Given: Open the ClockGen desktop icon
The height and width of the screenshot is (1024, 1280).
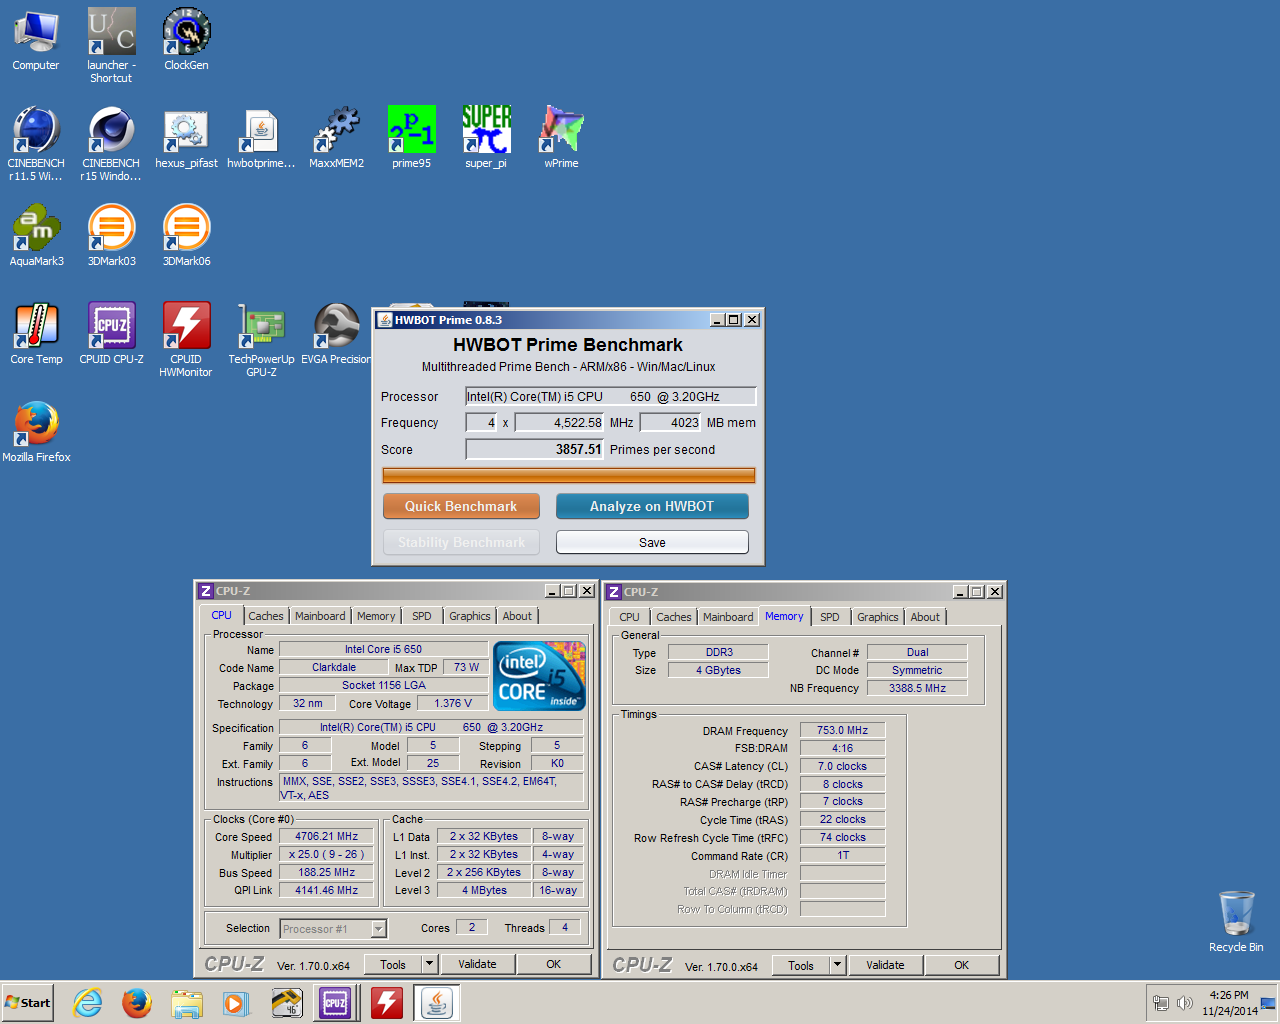Looking at the screenshot, I should [x=186, y=40].
